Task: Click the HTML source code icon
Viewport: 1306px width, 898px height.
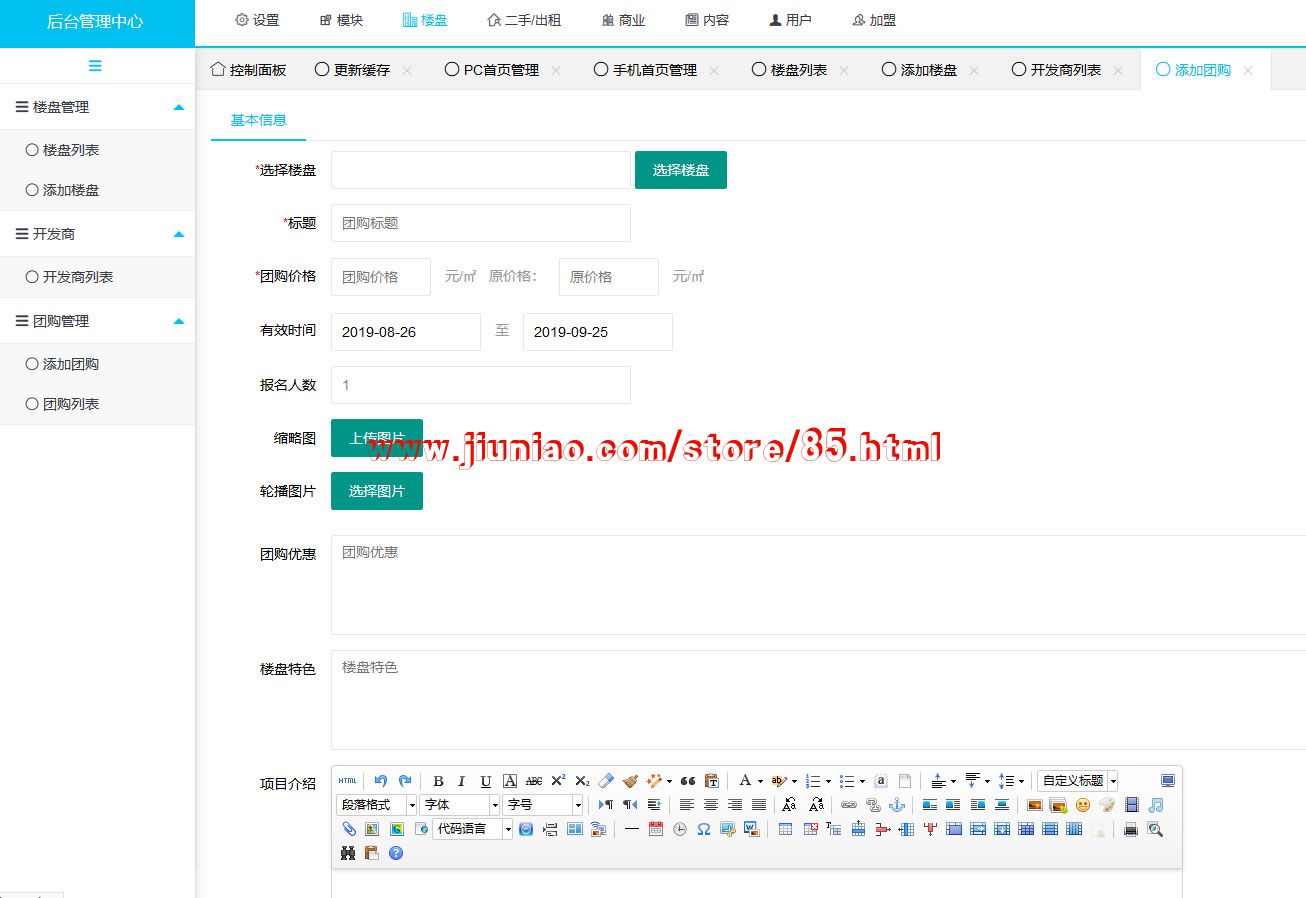Action: point(347,781)
